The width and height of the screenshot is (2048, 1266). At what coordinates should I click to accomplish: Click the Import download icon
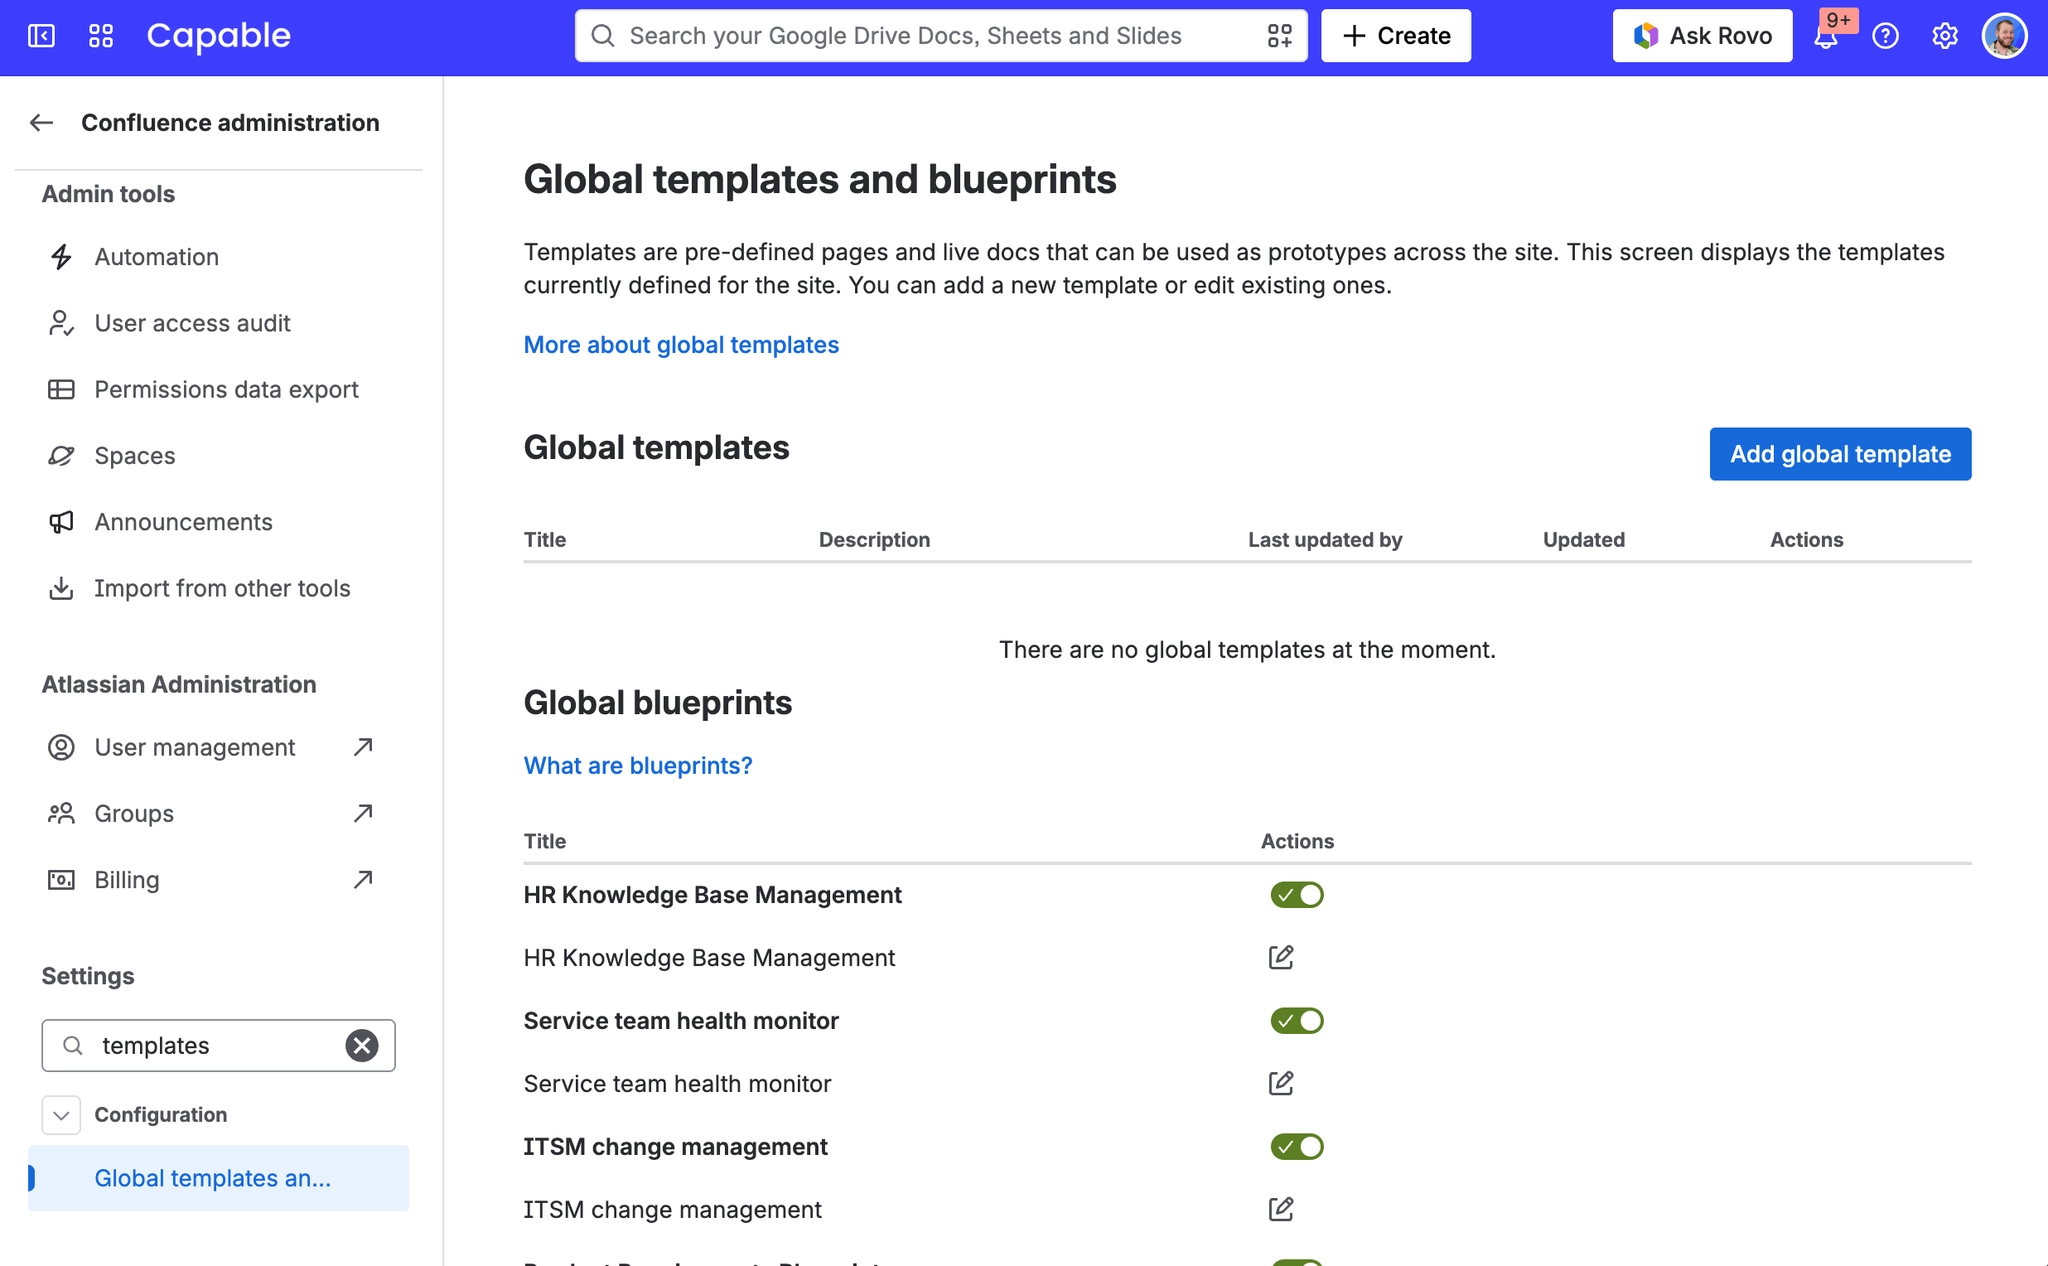pos(61,588)
